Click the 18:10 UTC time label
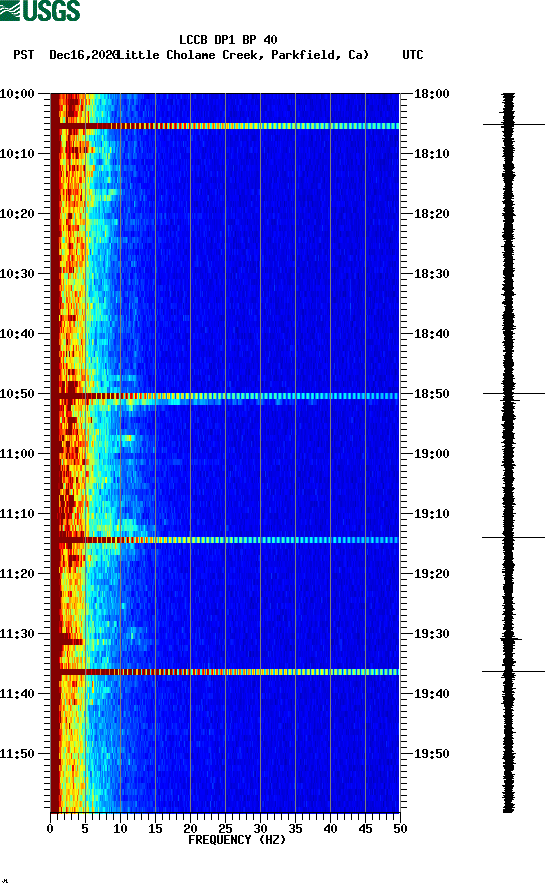 coord(432,154)
